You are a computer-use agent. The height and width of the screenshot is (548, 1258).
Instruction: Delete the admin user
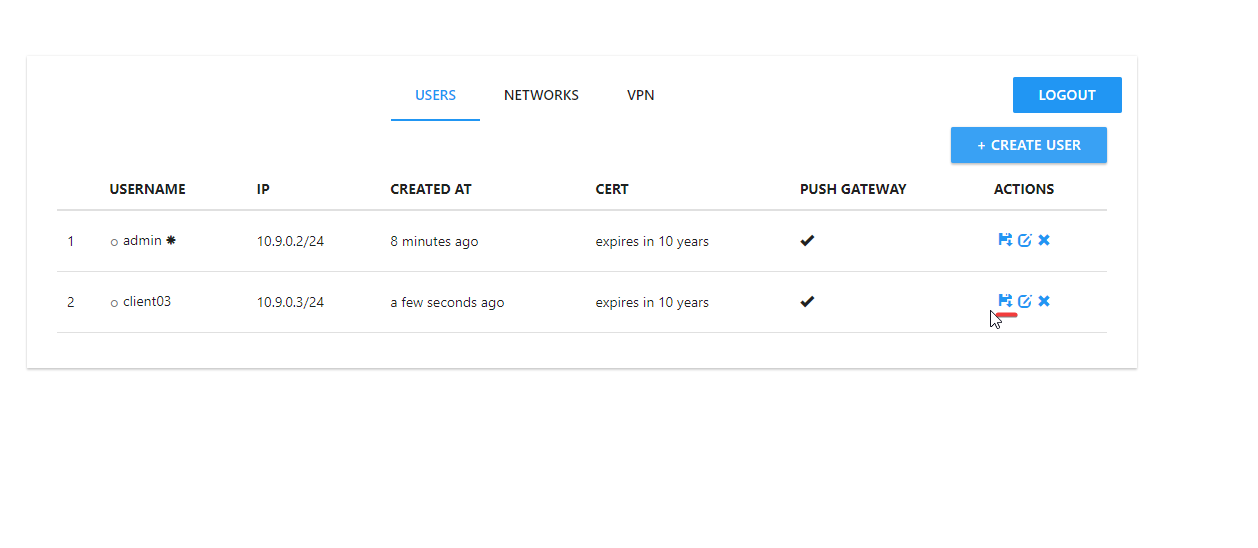coord(1044,240)
